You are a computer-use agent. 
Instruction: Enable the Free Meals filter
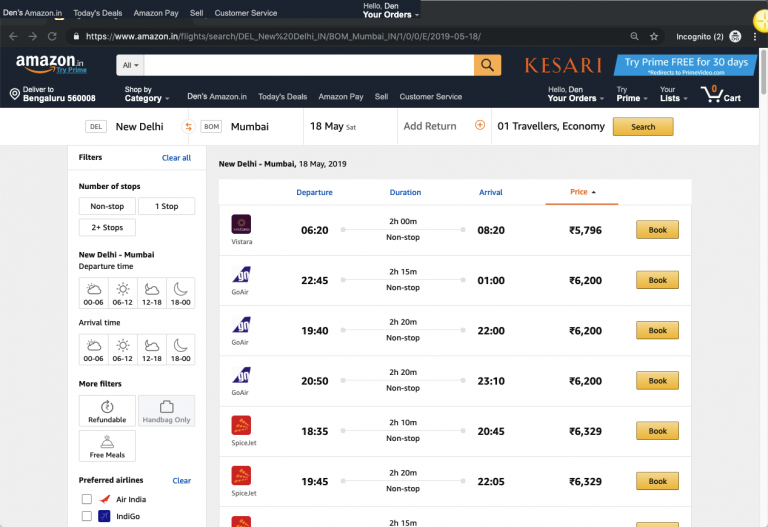click(x=107, y=446)
